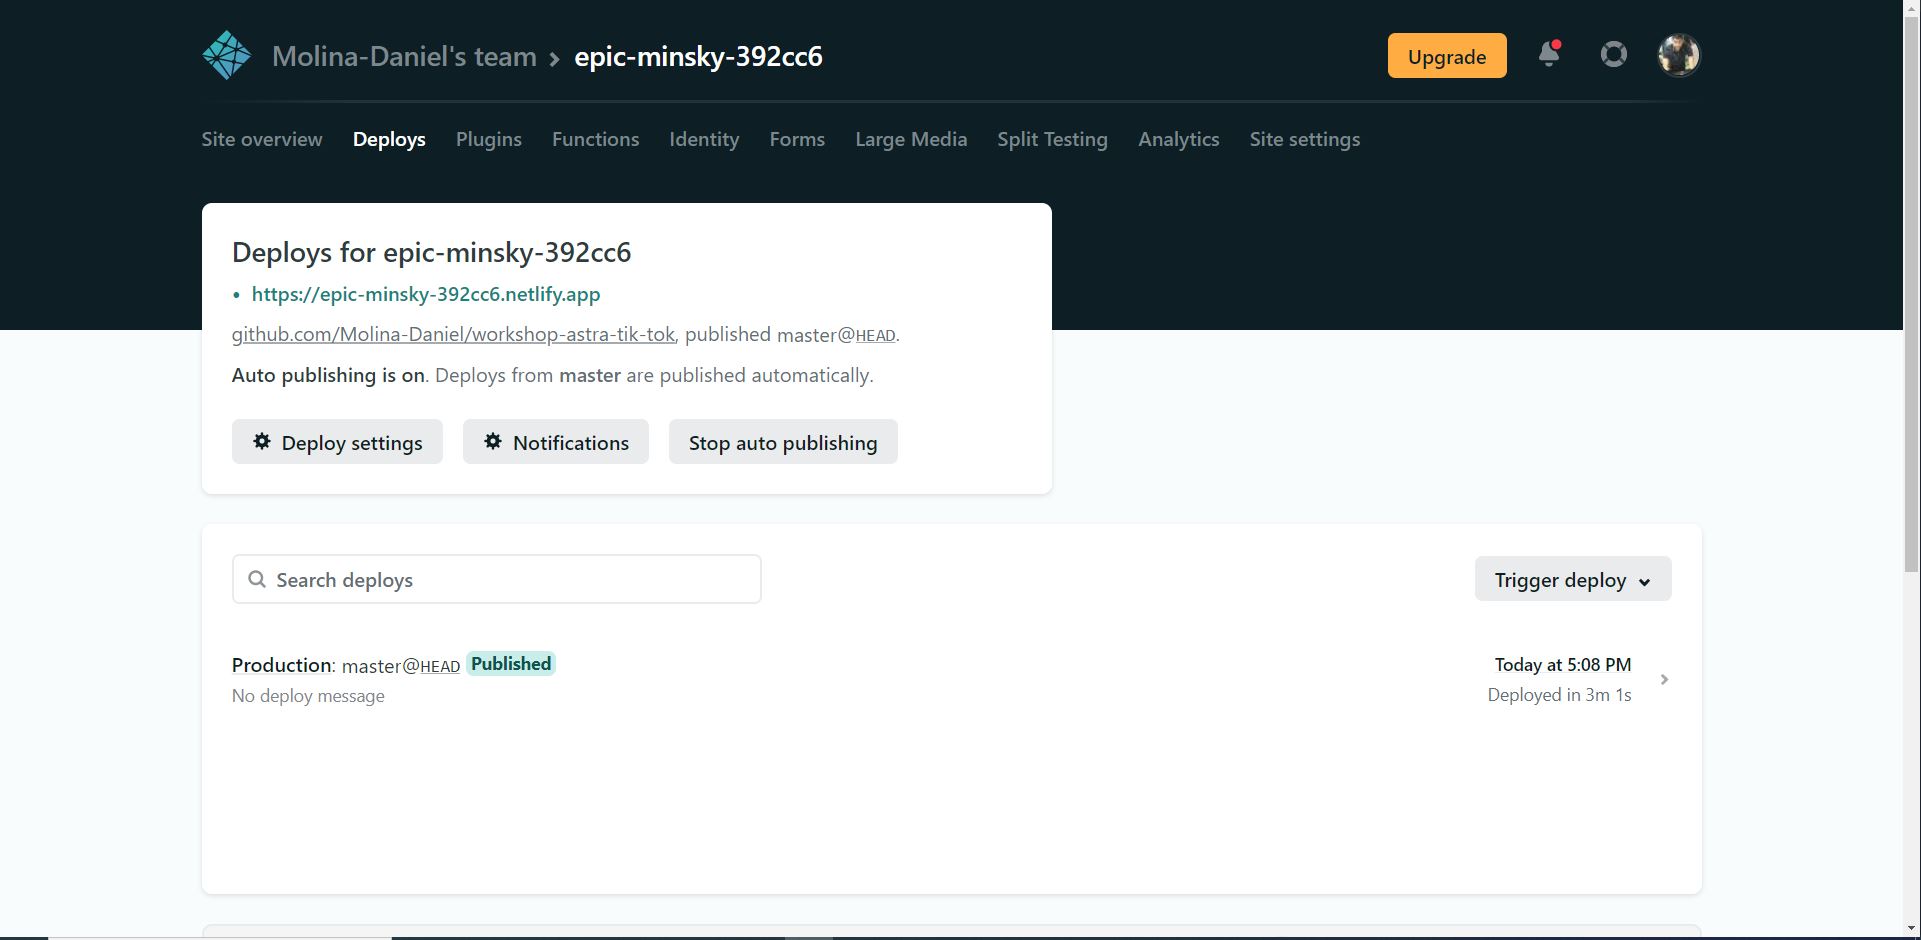
Task: Open the help/support icon in the header
Action: coord(1613,55)
